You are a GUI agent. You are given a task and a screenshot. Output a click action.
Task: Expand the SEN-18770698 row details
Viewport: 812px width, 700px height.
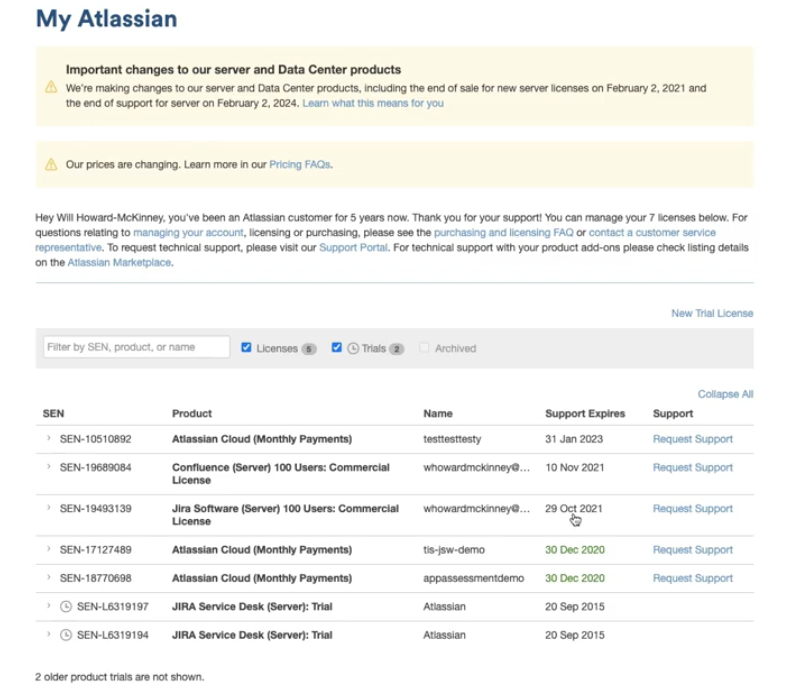(48, 578)
